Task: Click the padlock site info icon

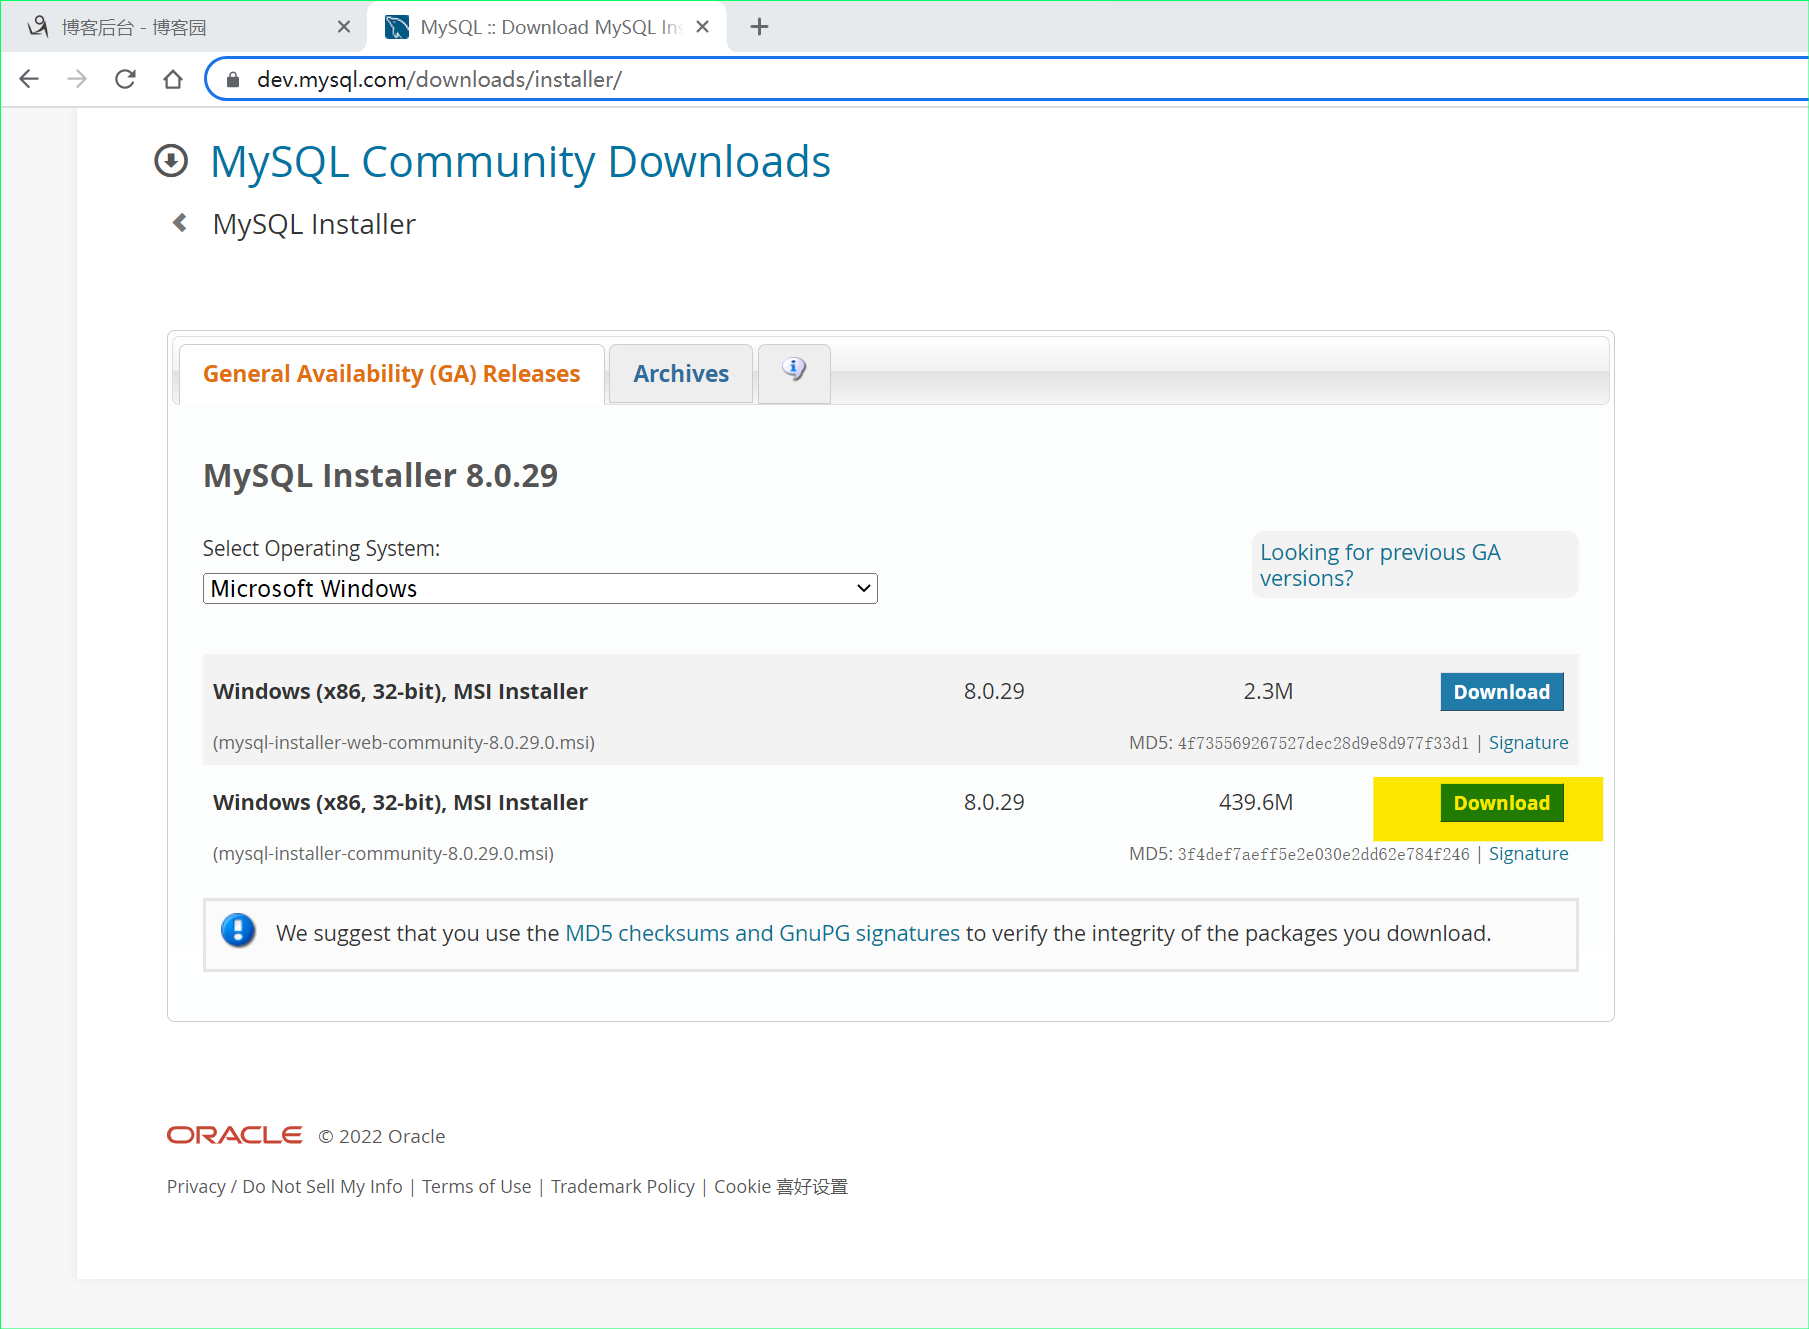Action: click(x=233, y=80)
